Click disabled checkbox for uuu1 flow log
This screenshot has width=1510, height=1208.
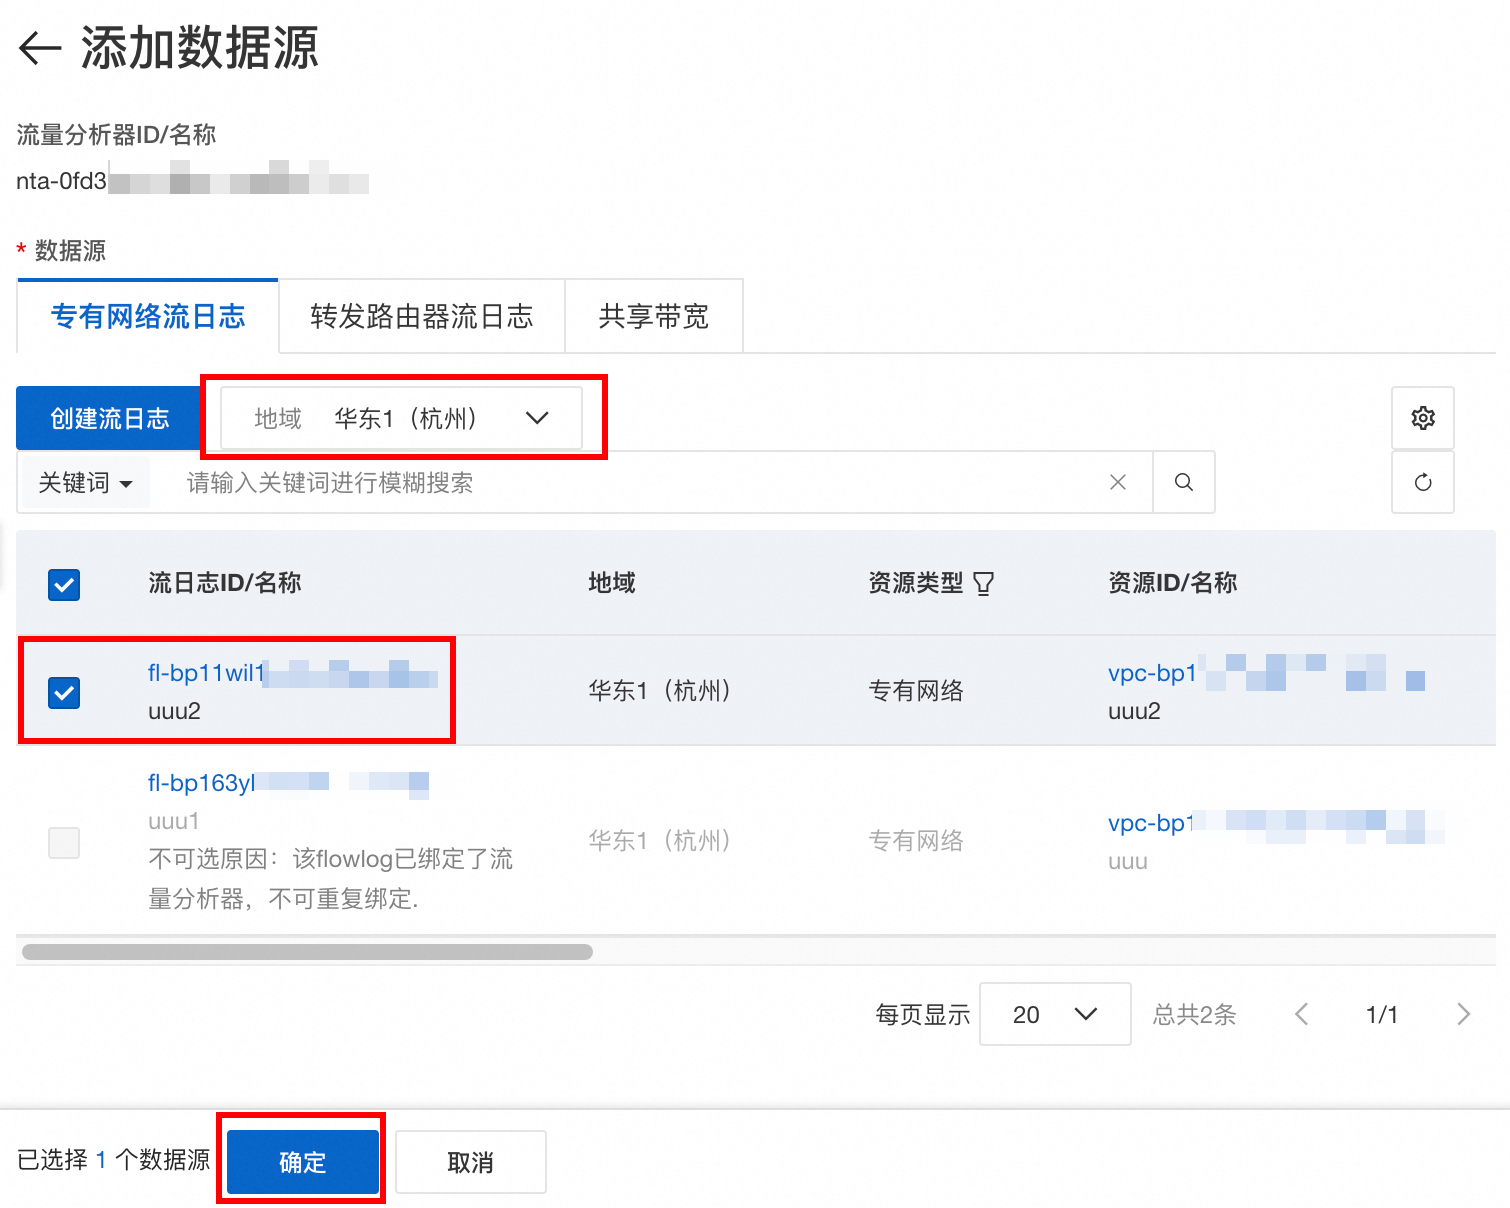pos(64,842)
